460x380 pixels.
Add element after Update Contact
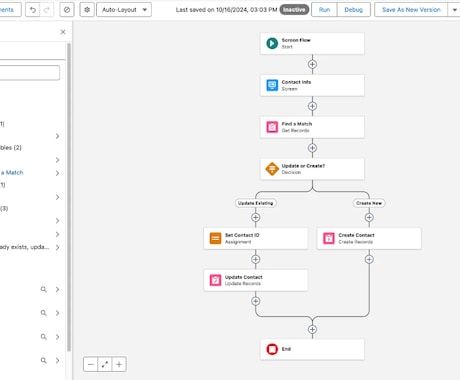tap(256, 301)
